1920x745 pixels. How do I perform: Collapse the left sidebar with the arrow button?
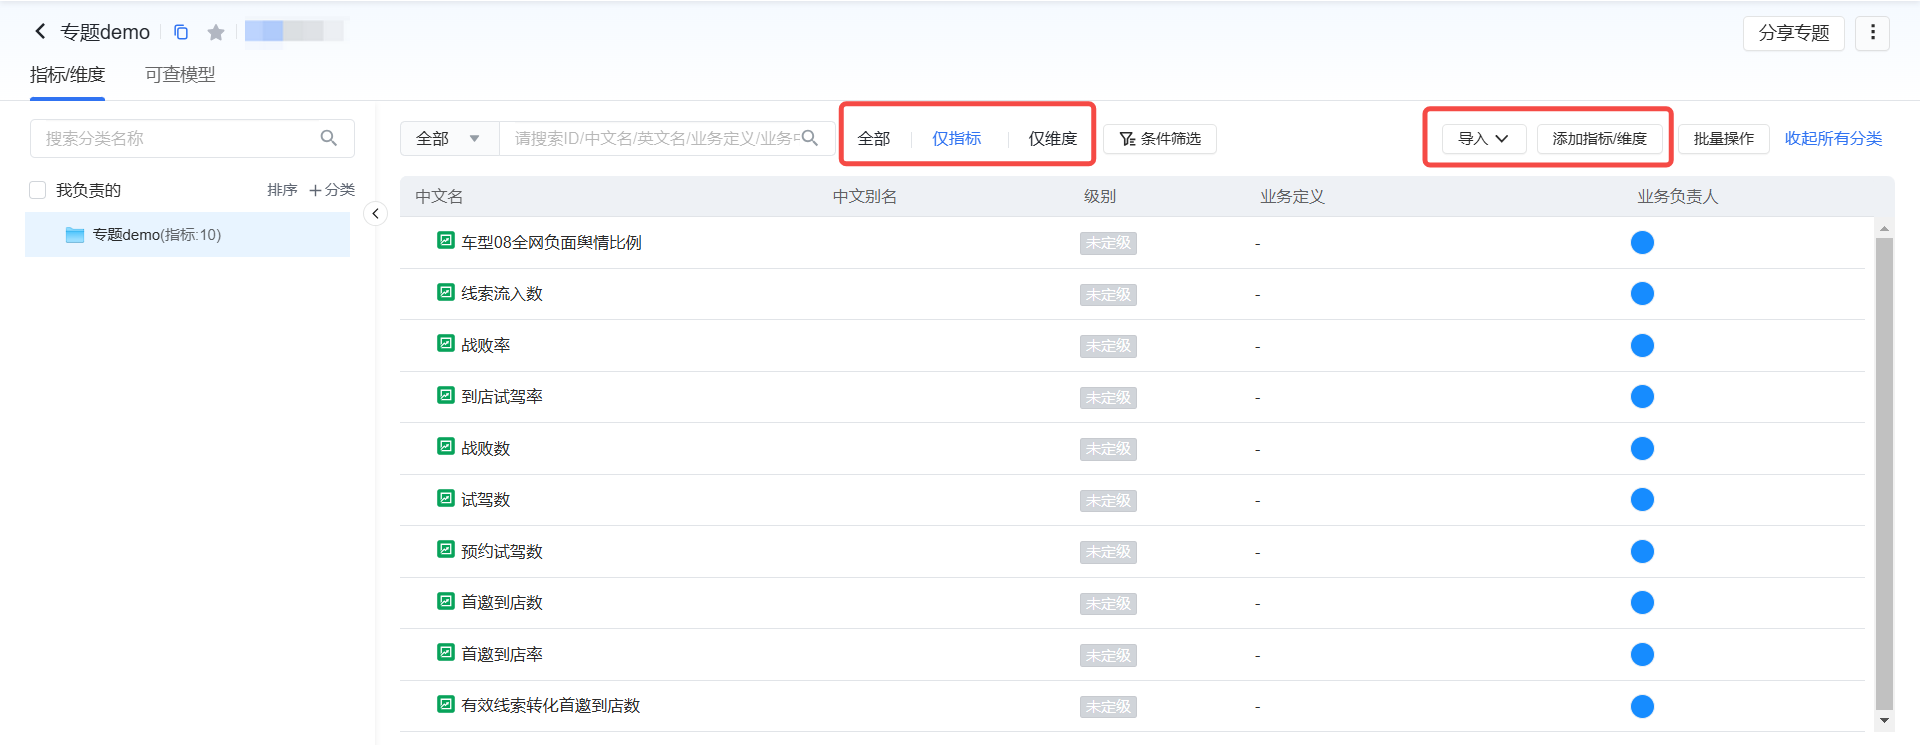[x=375, y=213]
